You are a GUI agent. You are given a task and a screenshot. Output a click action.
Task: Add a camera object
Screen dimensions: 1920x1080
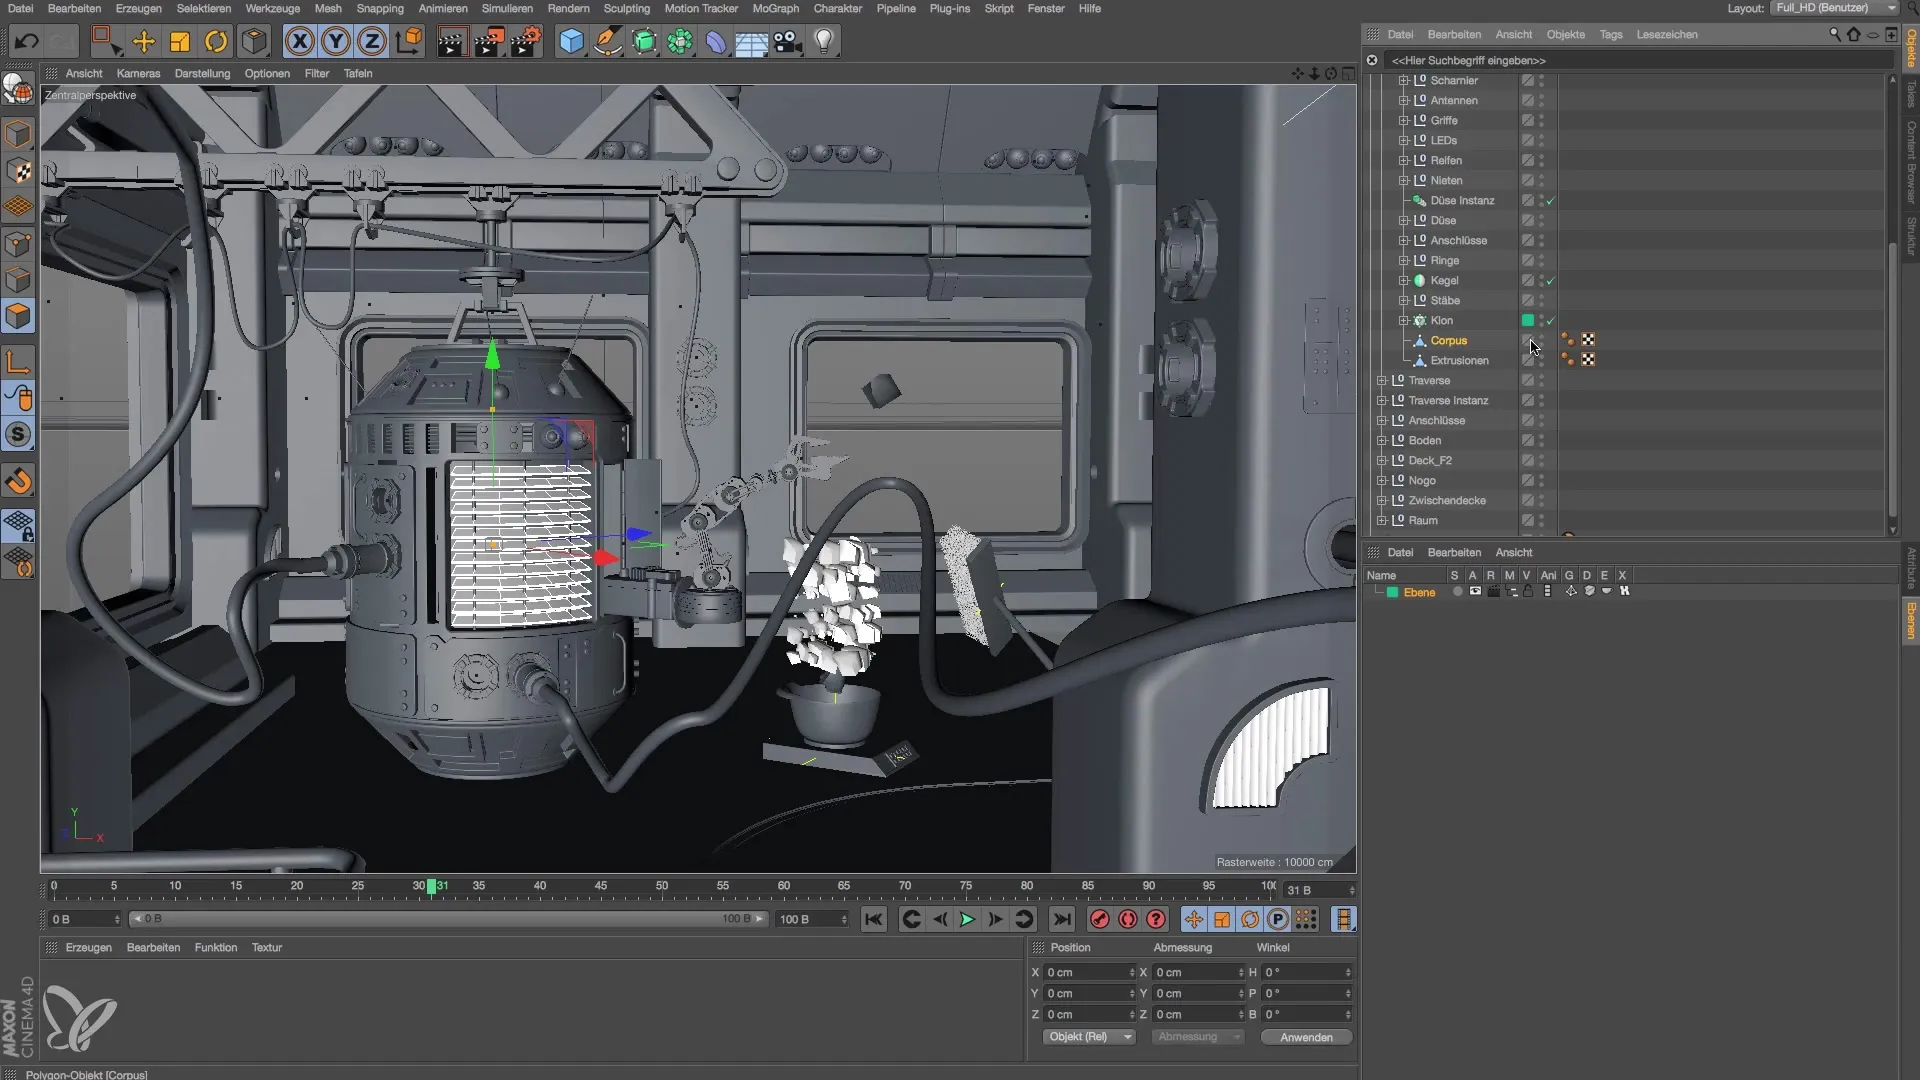[788, 42]
